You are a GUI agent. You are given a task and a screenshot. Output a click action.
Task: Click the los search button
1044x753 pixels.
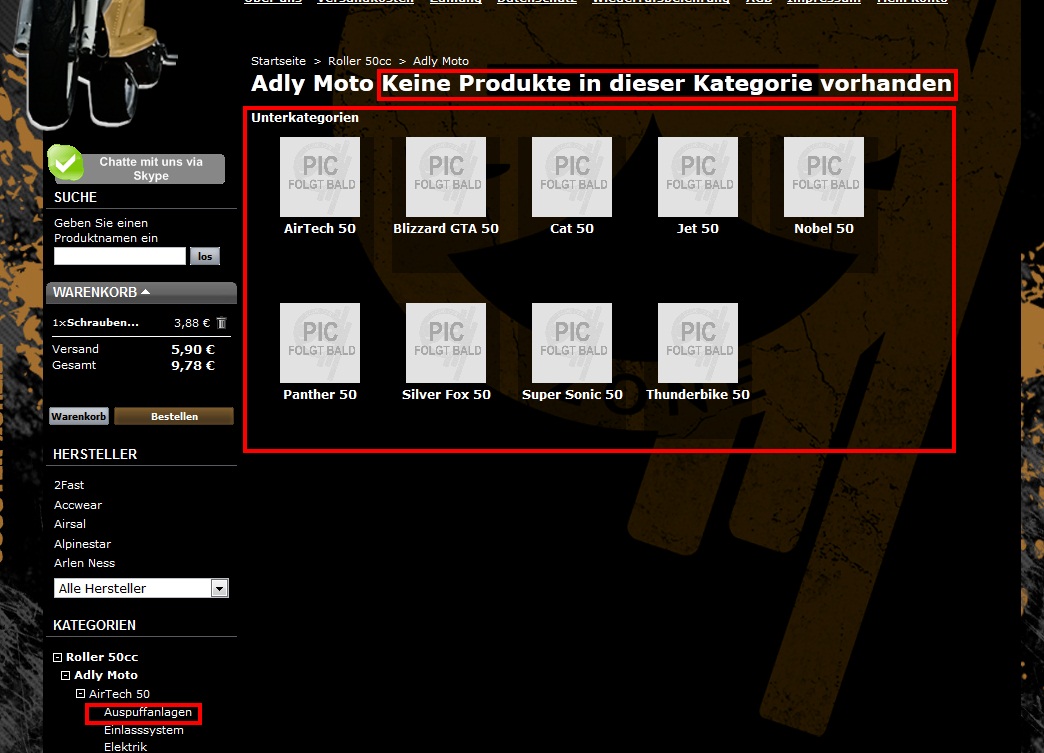(205, 256)
